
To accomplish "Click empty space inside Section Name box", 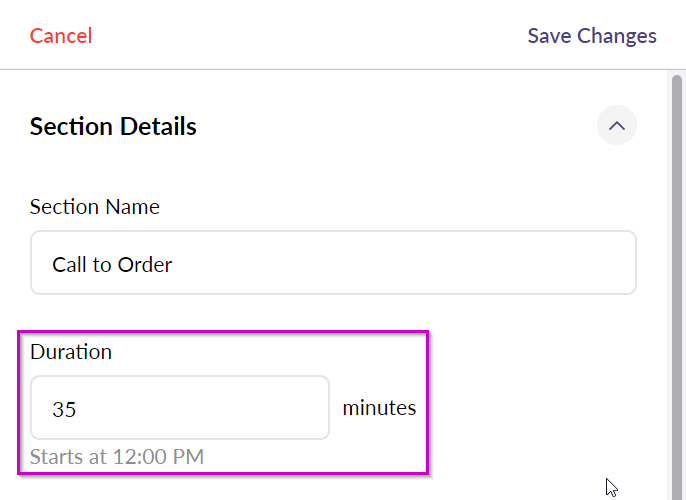I will pyautogui.click(x=402, y=264).
